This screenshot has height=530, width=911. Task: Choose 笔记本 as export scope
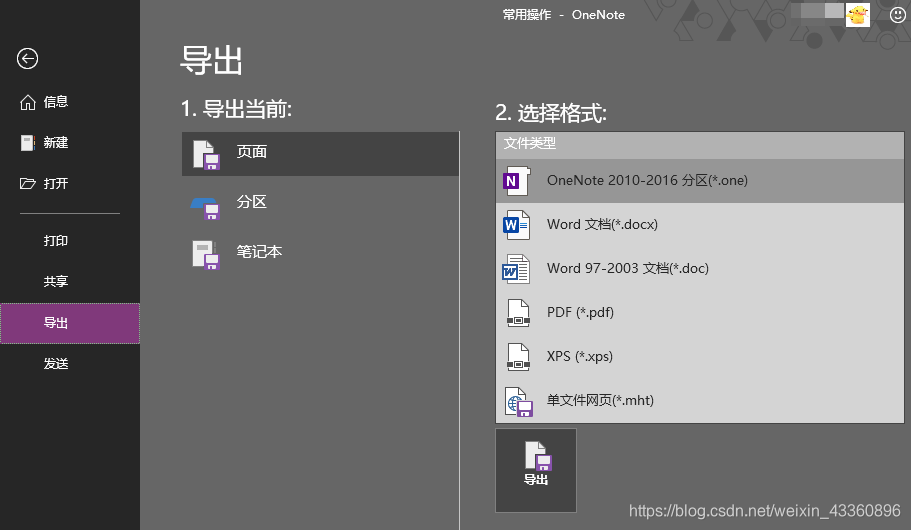click(x=320, y=253)
